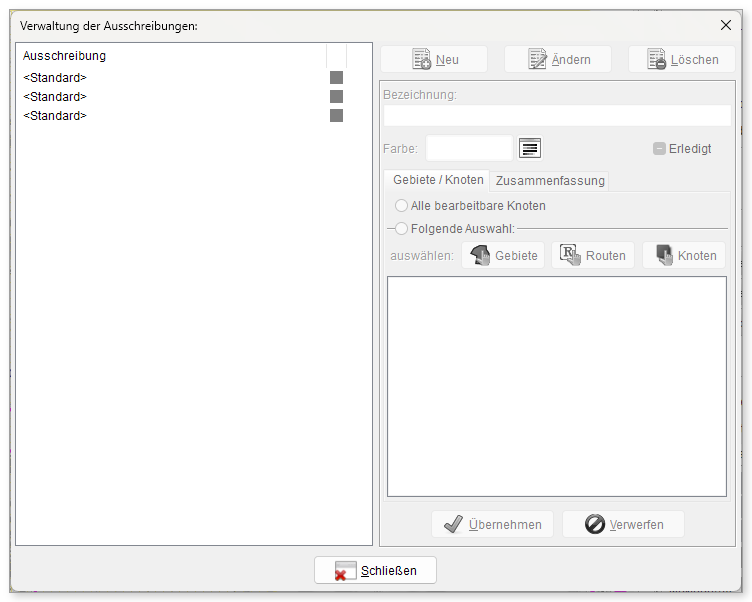Close the Verwaltung der Ausschreibungen window
752x602 pixels.
click(x=726, y=25)
